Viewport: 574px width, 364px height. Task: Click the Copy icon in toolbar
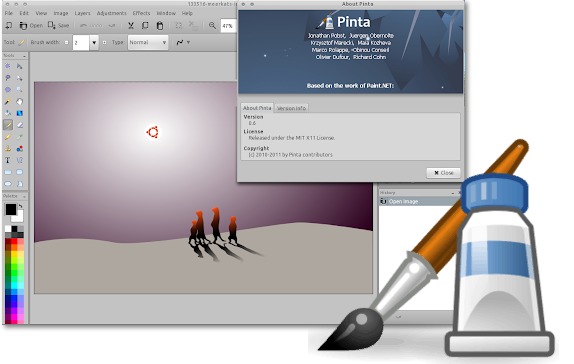145,25
